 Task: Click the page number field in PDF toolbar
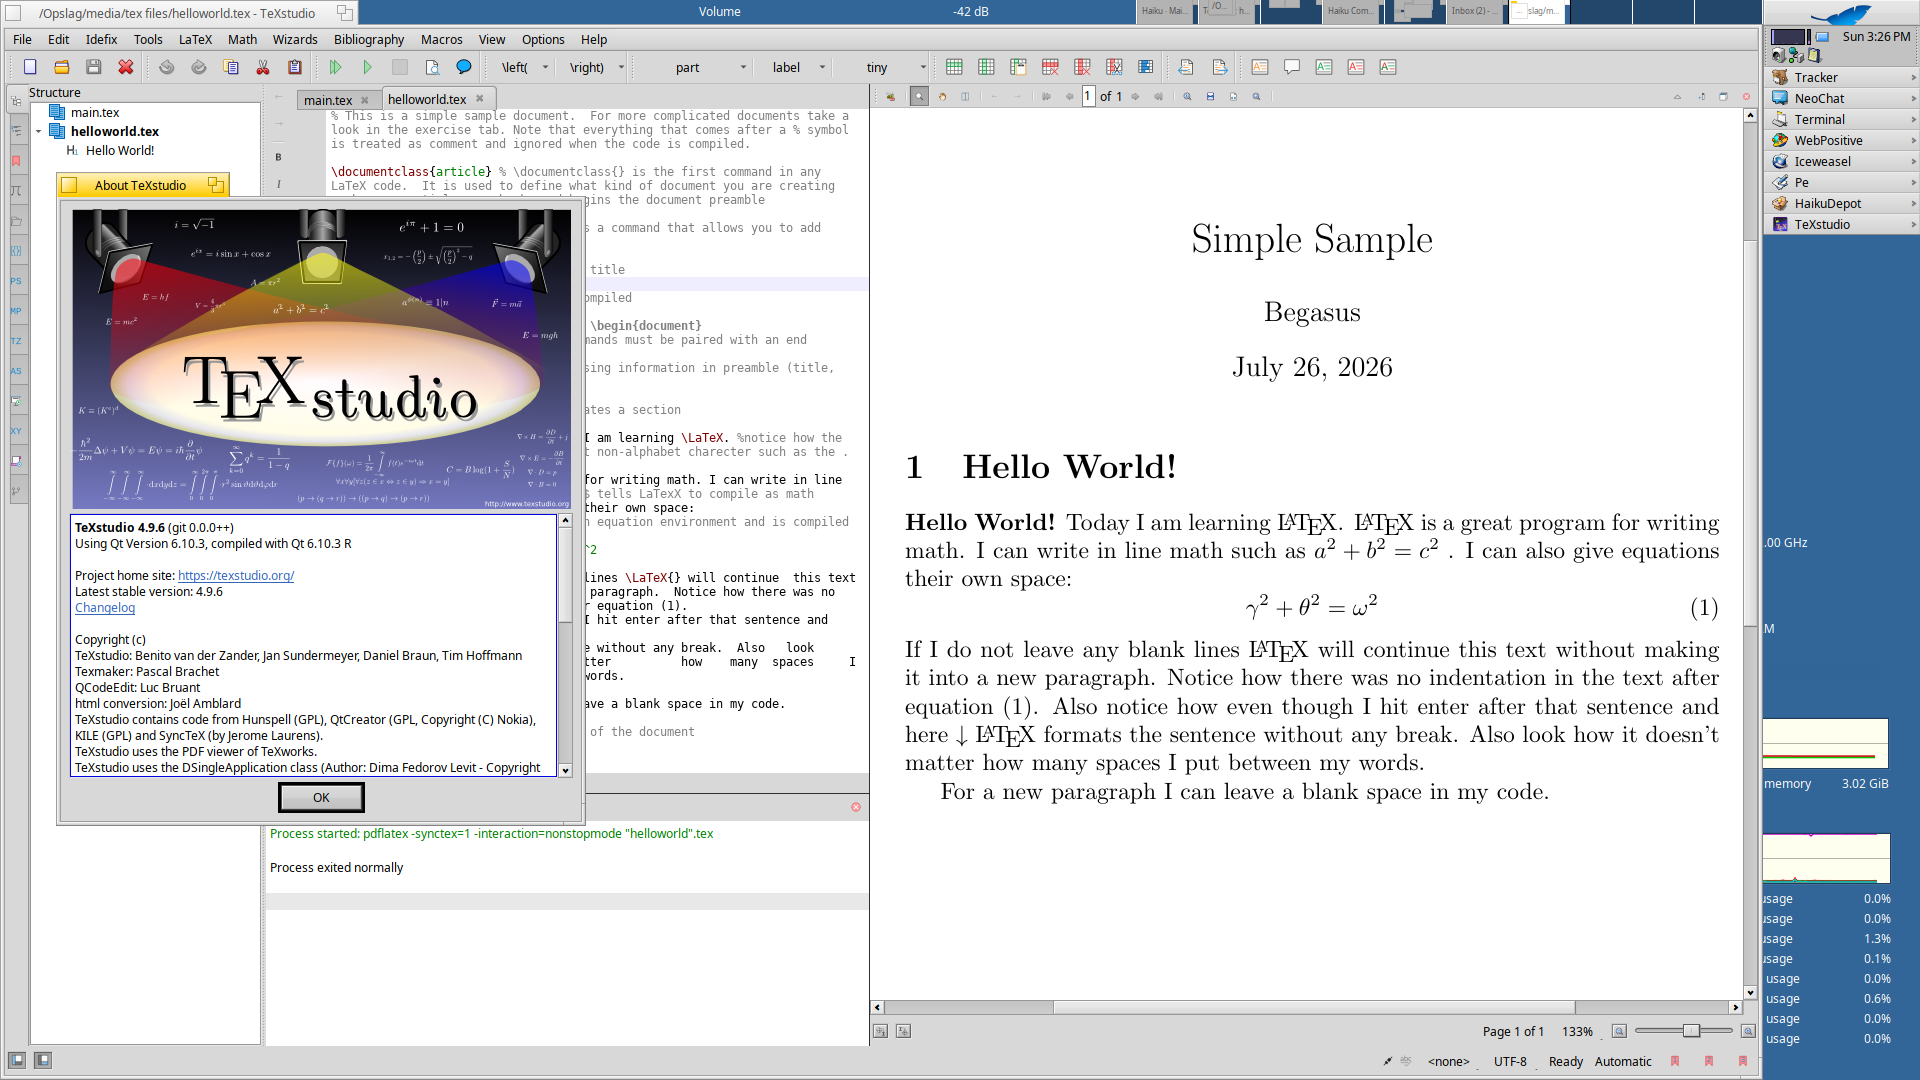pos(1088,97)
